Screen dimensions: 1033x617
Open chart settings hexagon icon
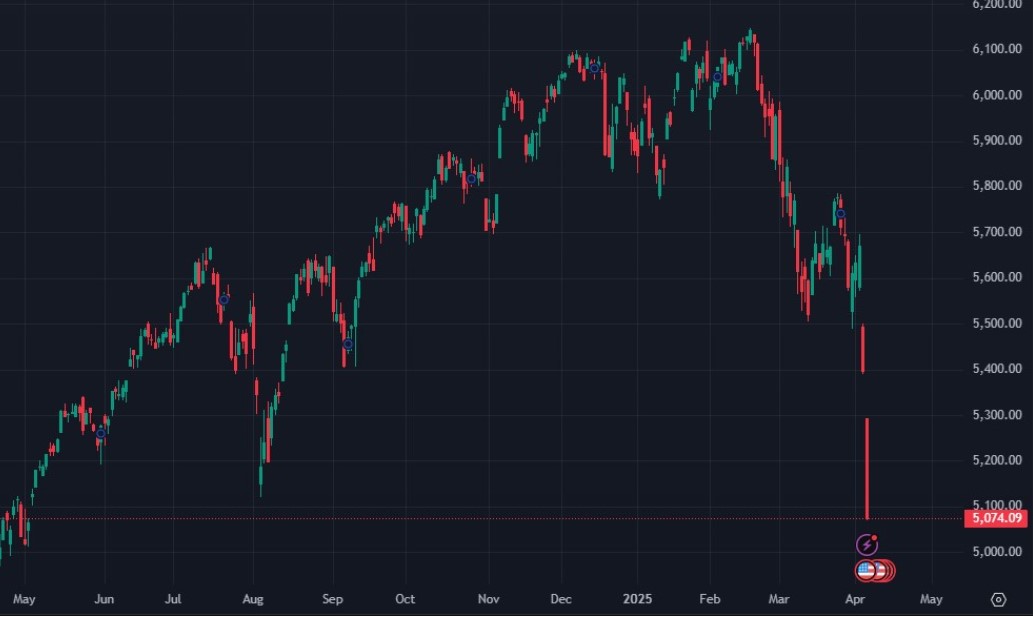(x=998, y=599)
